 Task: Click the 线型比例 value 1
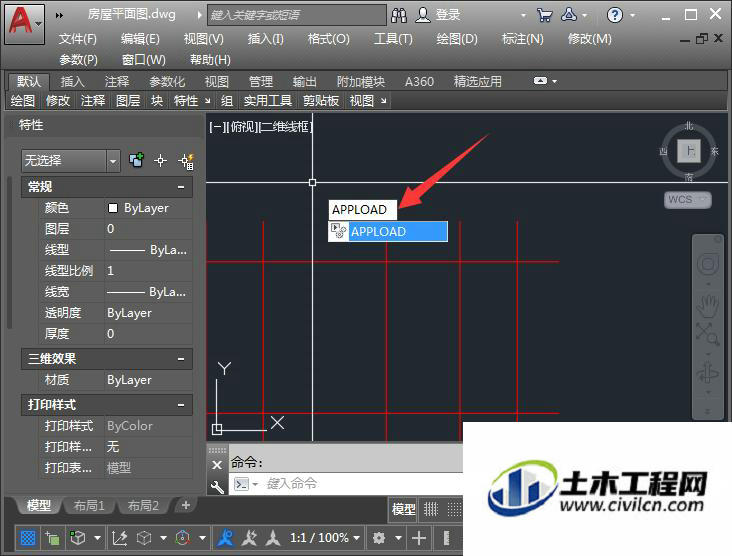click(111, 271)
